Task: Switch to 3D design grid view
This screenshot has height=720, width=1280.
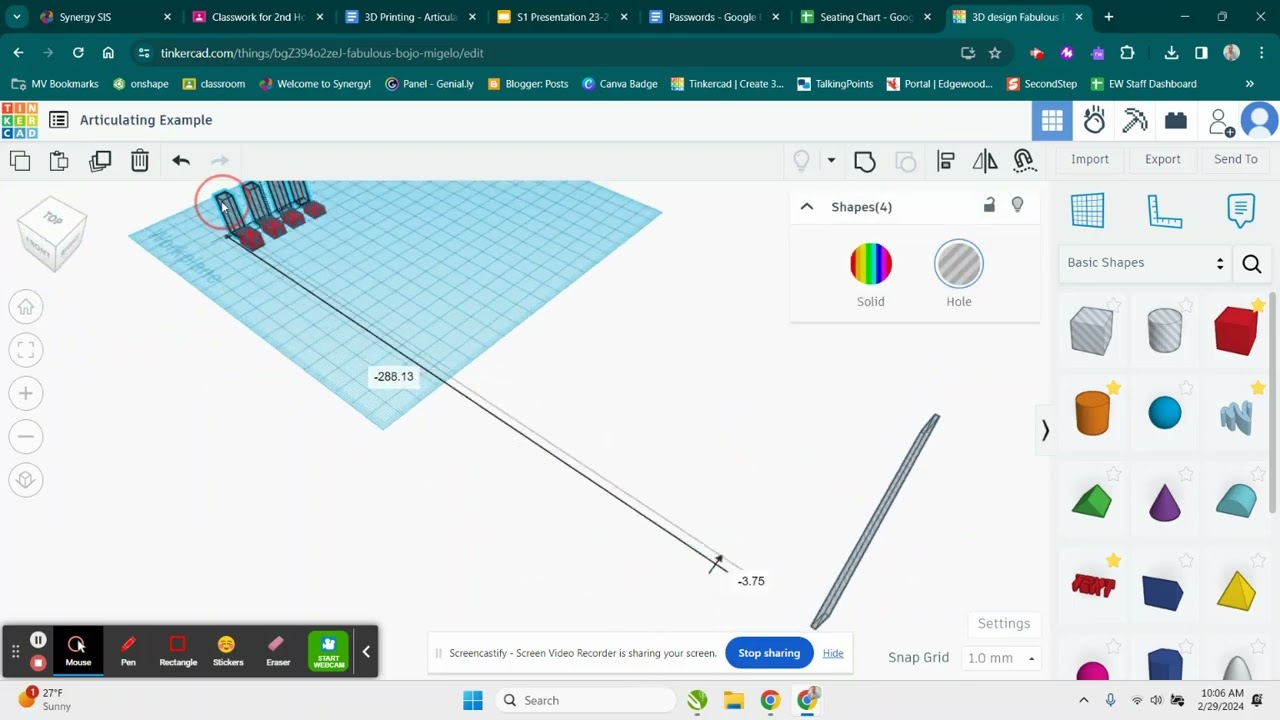Action: point(1052,121)
